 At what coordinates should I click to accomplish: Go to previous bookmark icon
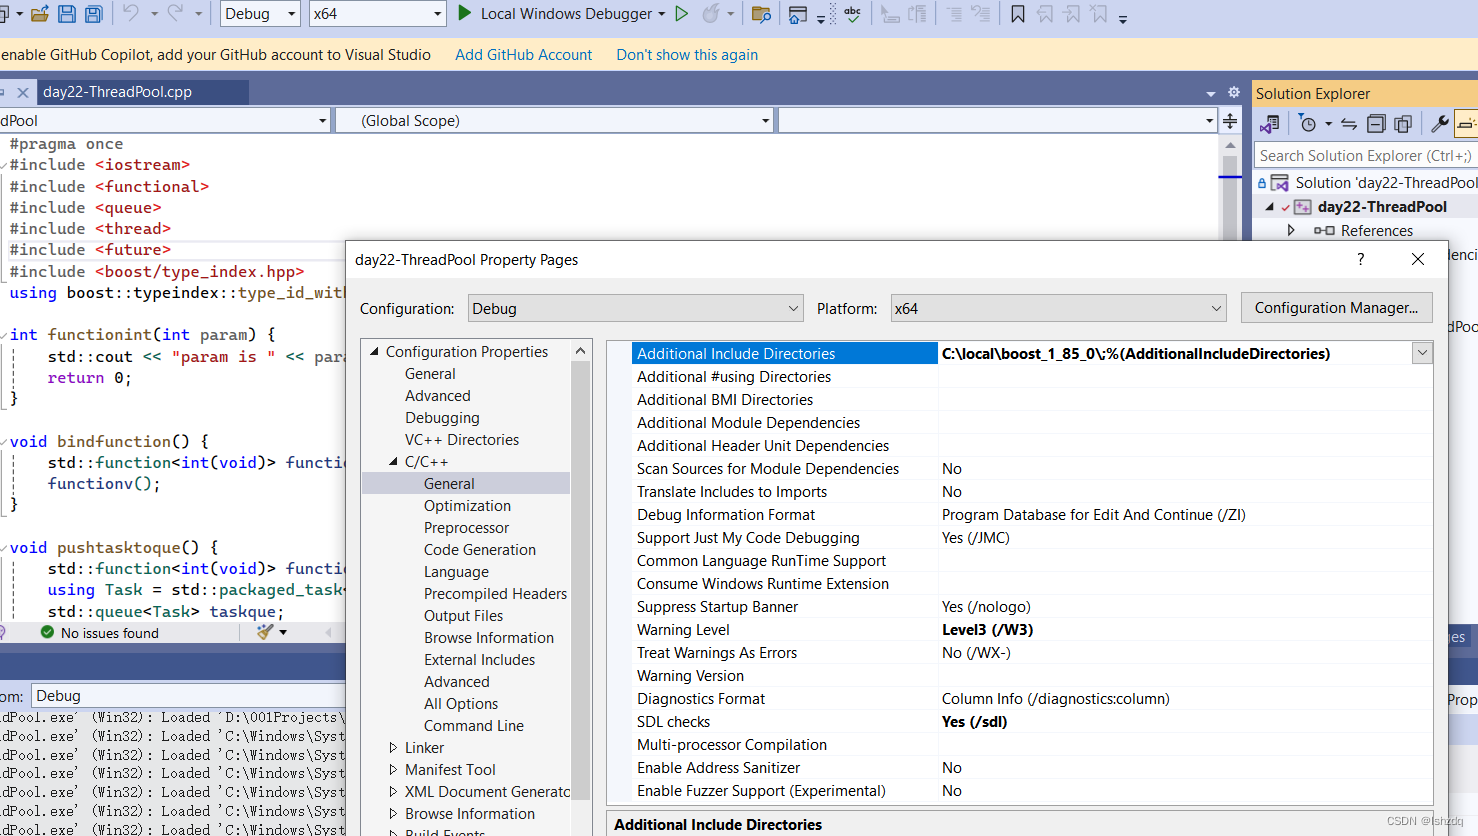point(1045,14)
